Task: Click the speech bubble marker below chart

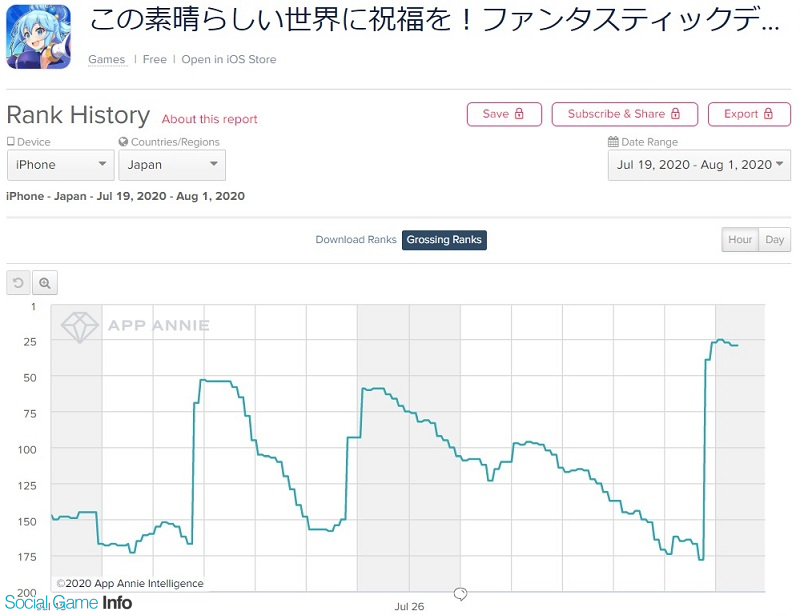Action: [460, 594]
